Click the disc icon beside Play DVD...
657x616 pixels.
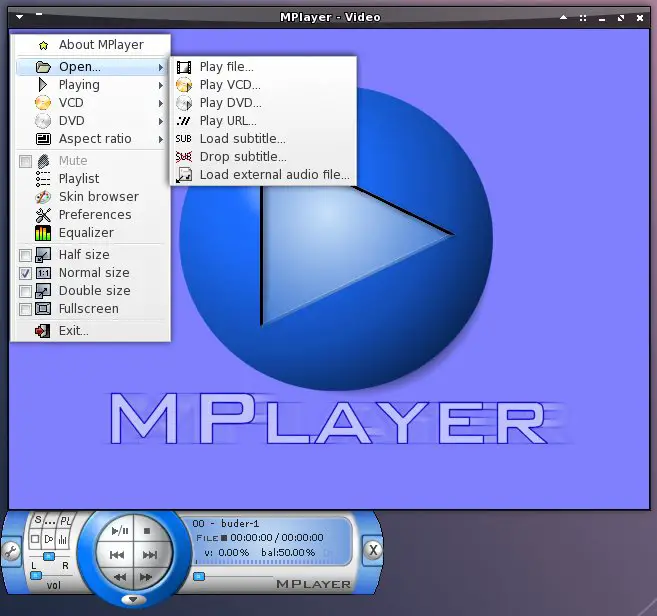click(184, 103)
